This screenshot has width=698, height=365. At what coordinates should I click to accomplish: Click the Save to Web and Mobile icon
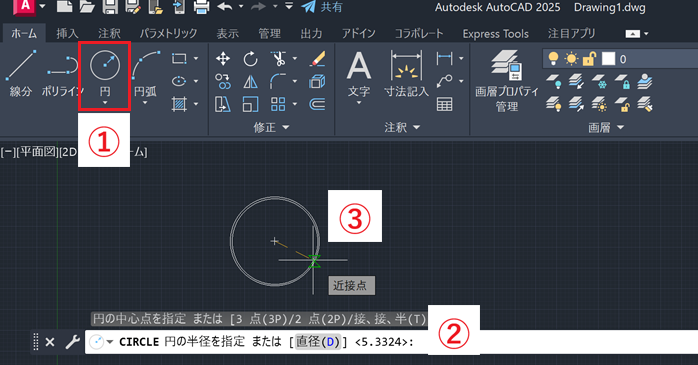click(179, 6)
